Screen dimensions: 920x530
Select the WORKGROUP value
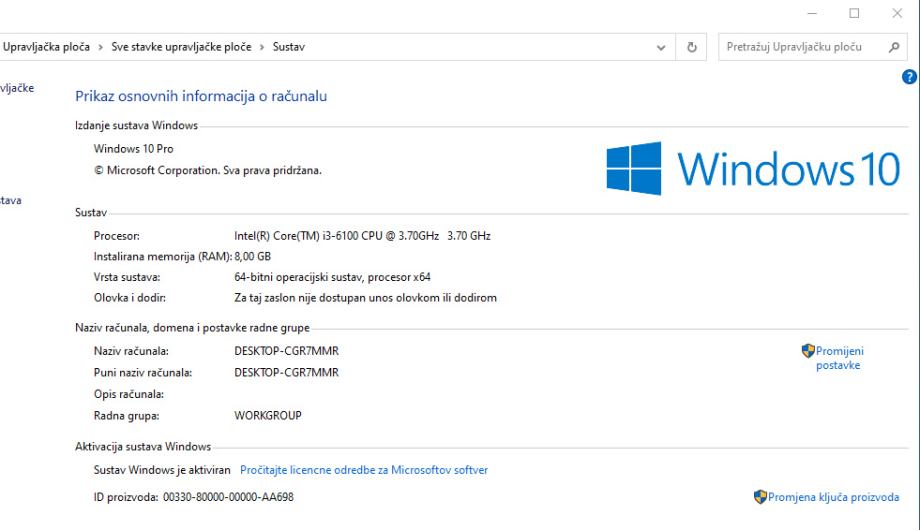coord(268,416)
